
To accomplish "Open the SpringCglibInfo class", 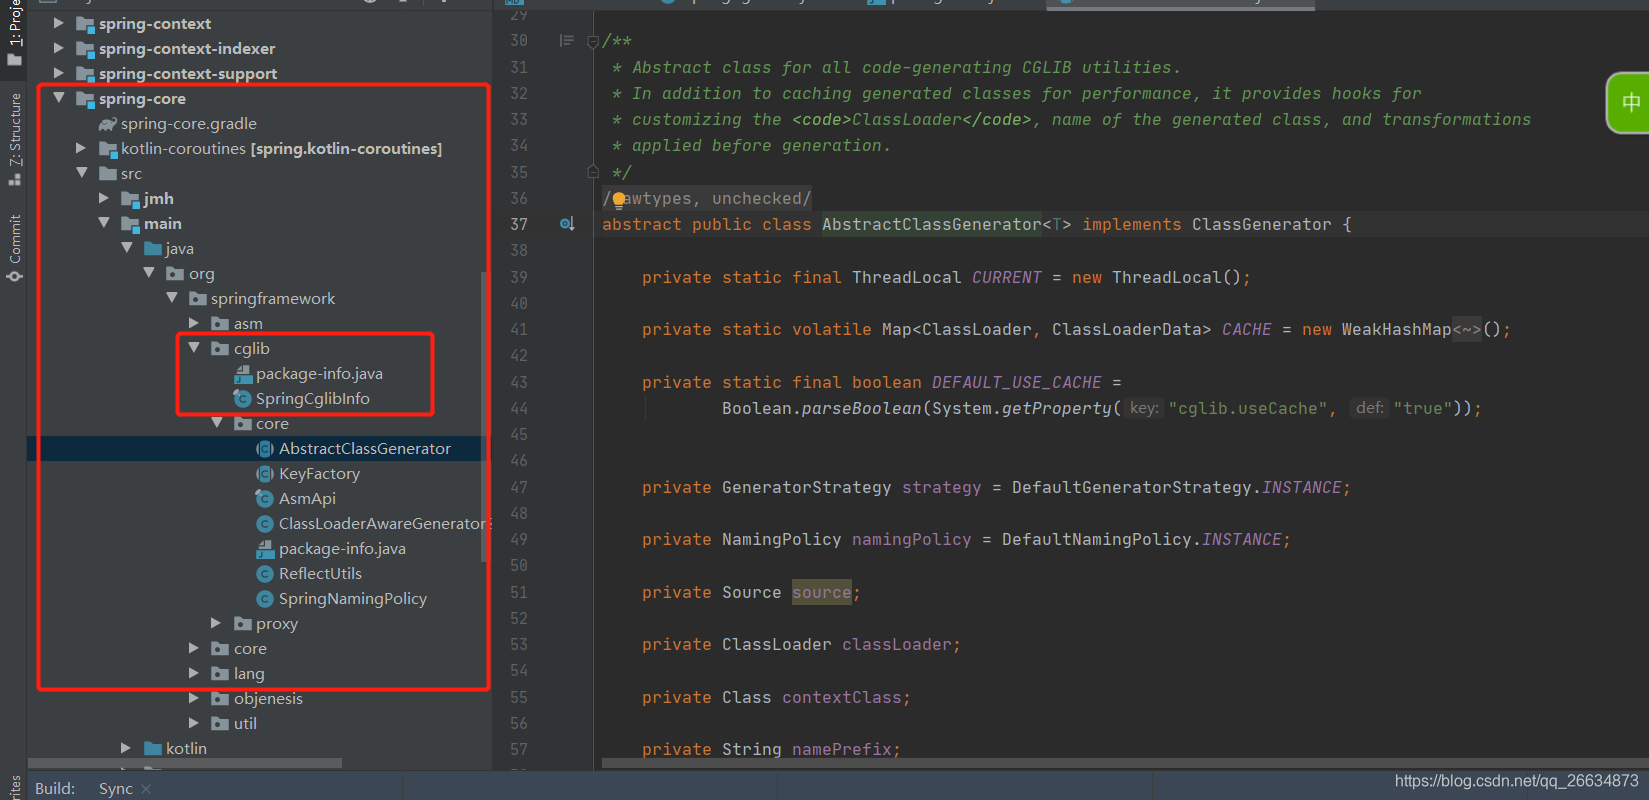I will click(313, 398).
